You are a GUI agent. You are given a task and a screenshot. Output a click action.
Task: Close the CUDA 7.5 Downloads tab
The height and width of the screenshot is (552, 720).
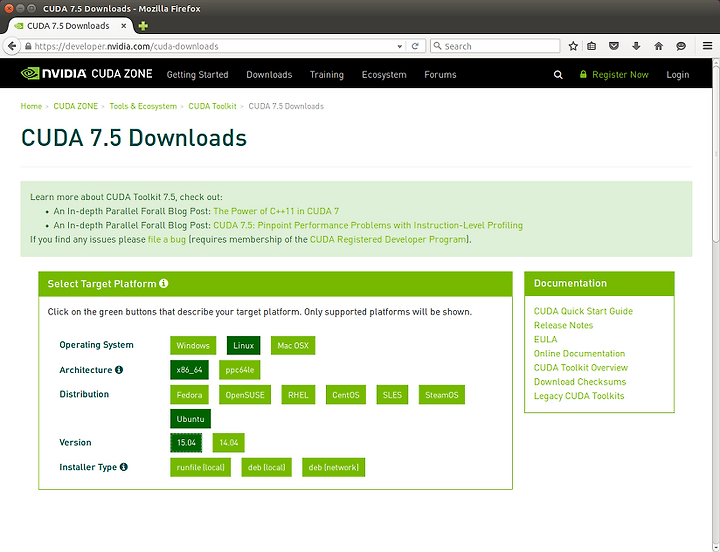tap(124, 26)
